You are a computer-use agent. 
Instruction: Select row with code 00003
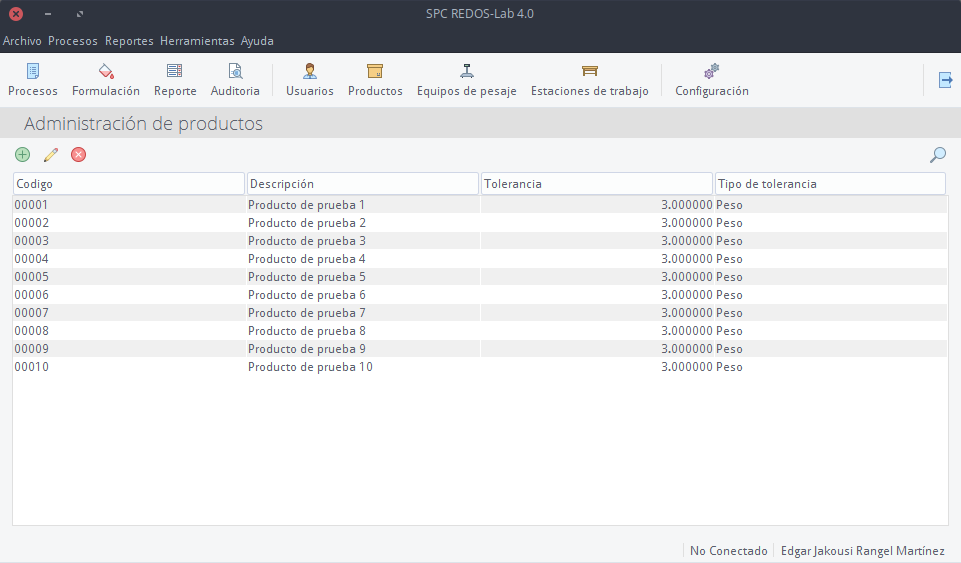(480, 241)
